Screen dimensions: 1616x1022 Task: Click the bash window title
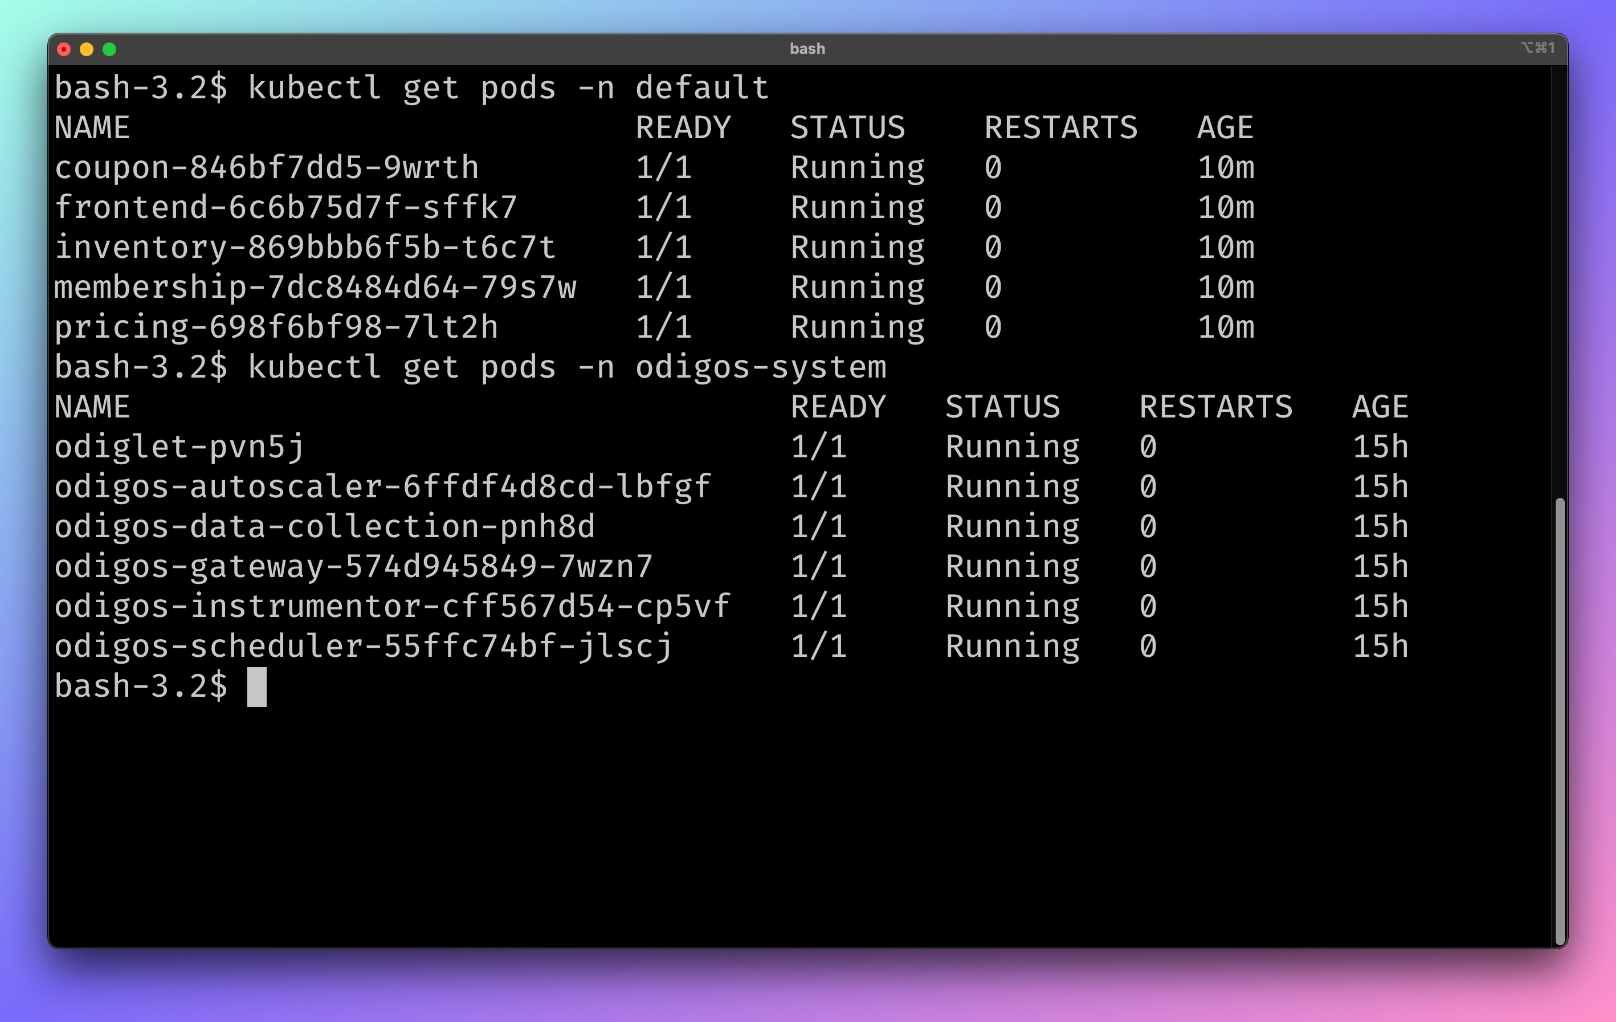807,49
